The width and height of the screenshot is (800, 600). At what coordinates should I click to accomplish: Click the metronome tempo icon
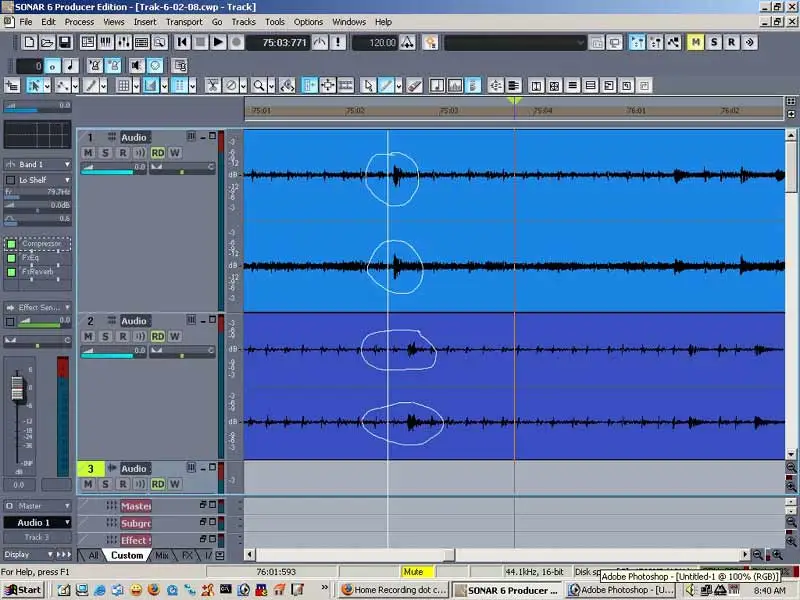pos(320,42)
